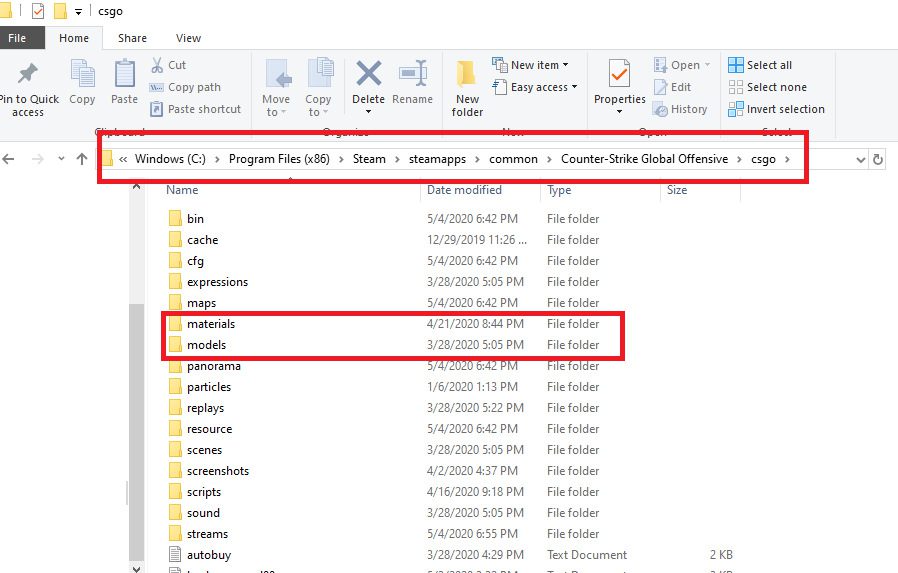Click navigation pane scroll down arrow
Image resolution: width=898 pixels, height=573 pixels.
(x=136, y=568)
